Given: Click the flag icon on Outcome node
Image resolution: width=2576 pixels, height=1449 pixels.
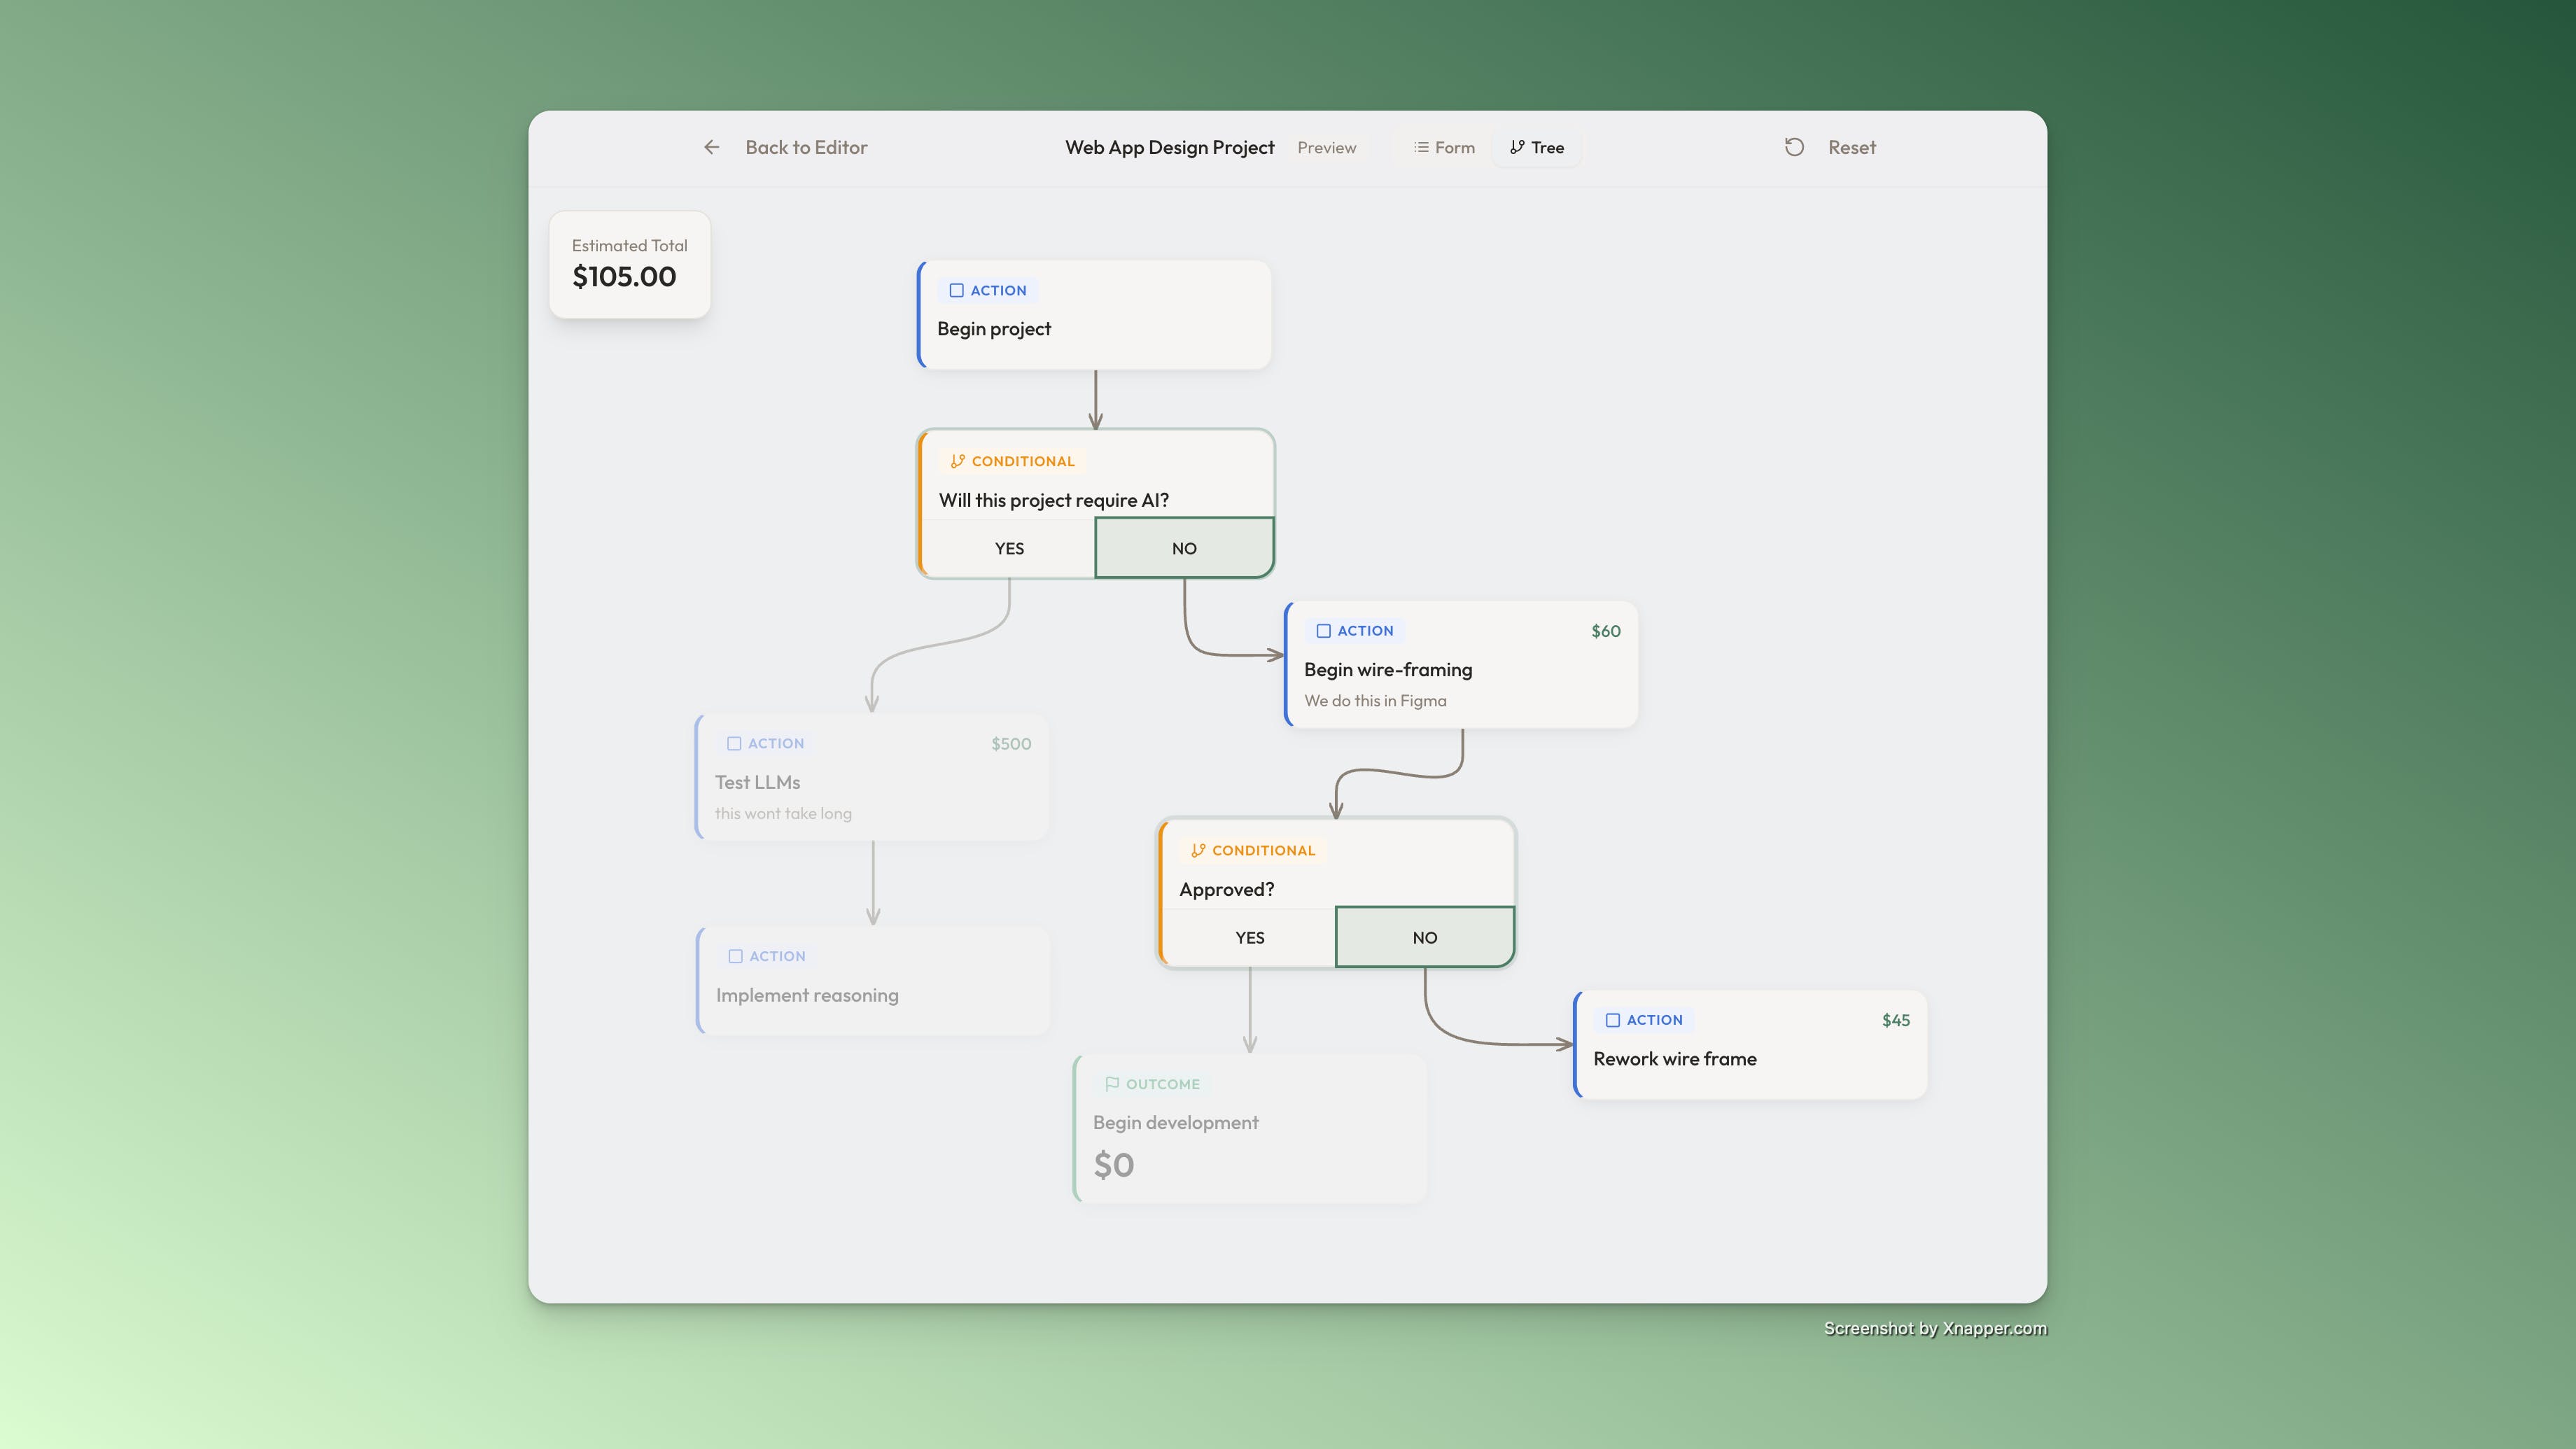Looking at the screenshot, I should click(1111, 1084).
